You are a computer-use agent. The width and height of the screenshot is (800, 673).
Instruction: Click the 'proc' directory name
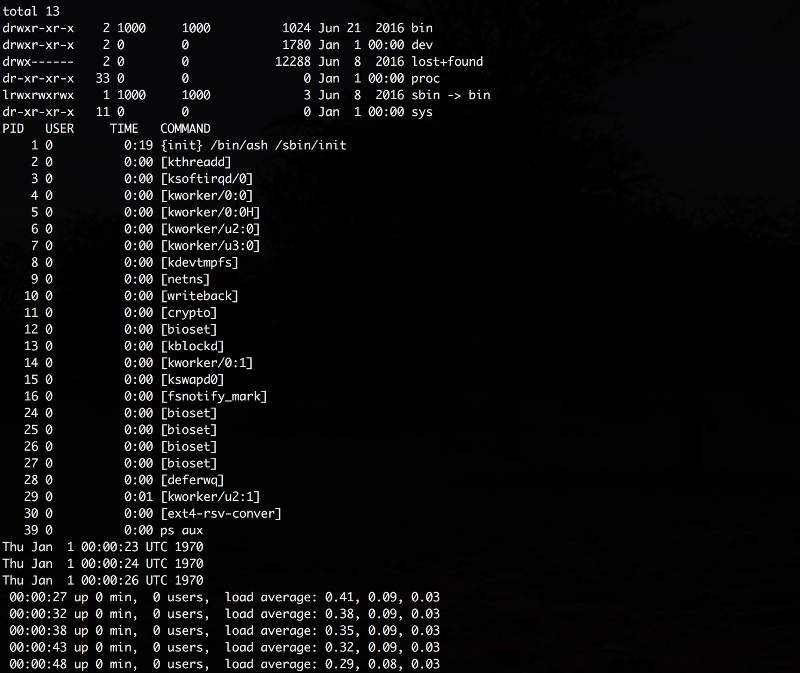[x=426, y=79]
